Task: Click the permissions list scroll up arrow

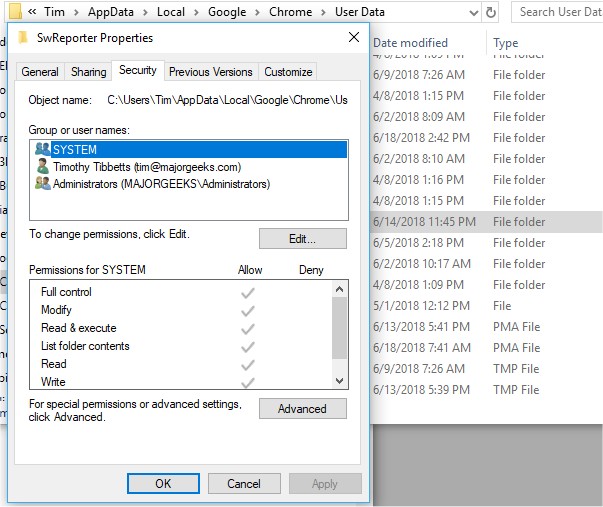Action: point(339,289)
